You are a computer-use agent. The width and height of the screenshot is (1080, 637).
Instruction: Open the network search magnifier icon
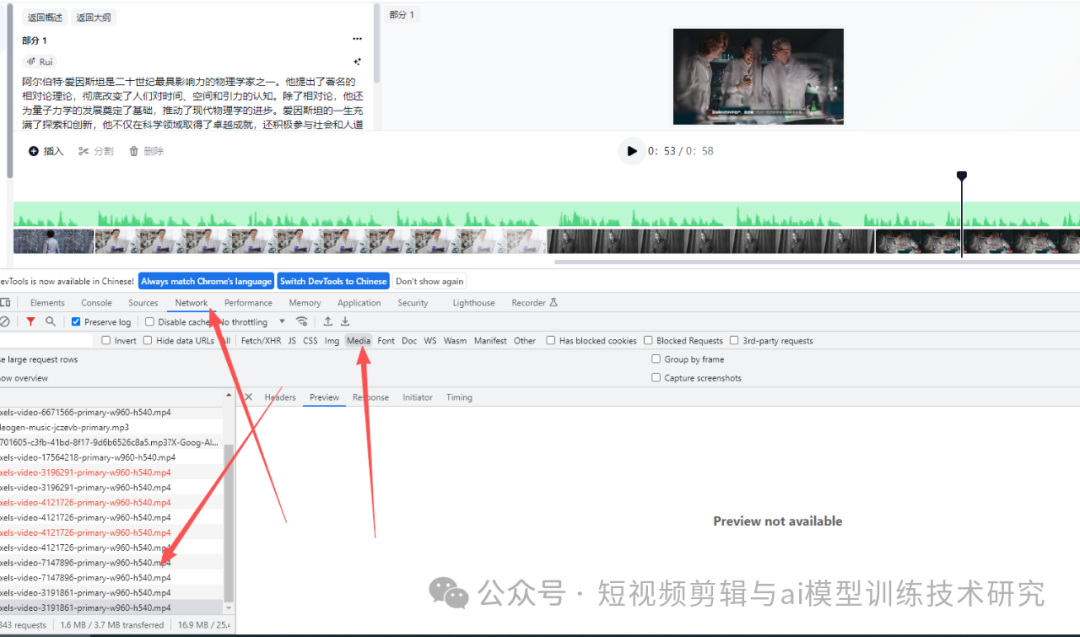(50, 321)
